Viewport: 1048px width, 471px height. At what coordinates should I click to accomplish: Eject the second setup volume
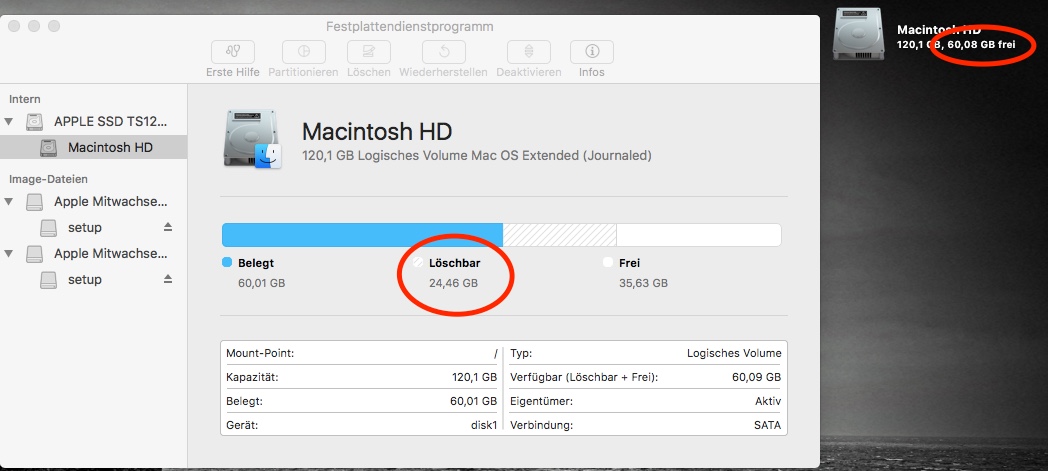coord(168,279)
